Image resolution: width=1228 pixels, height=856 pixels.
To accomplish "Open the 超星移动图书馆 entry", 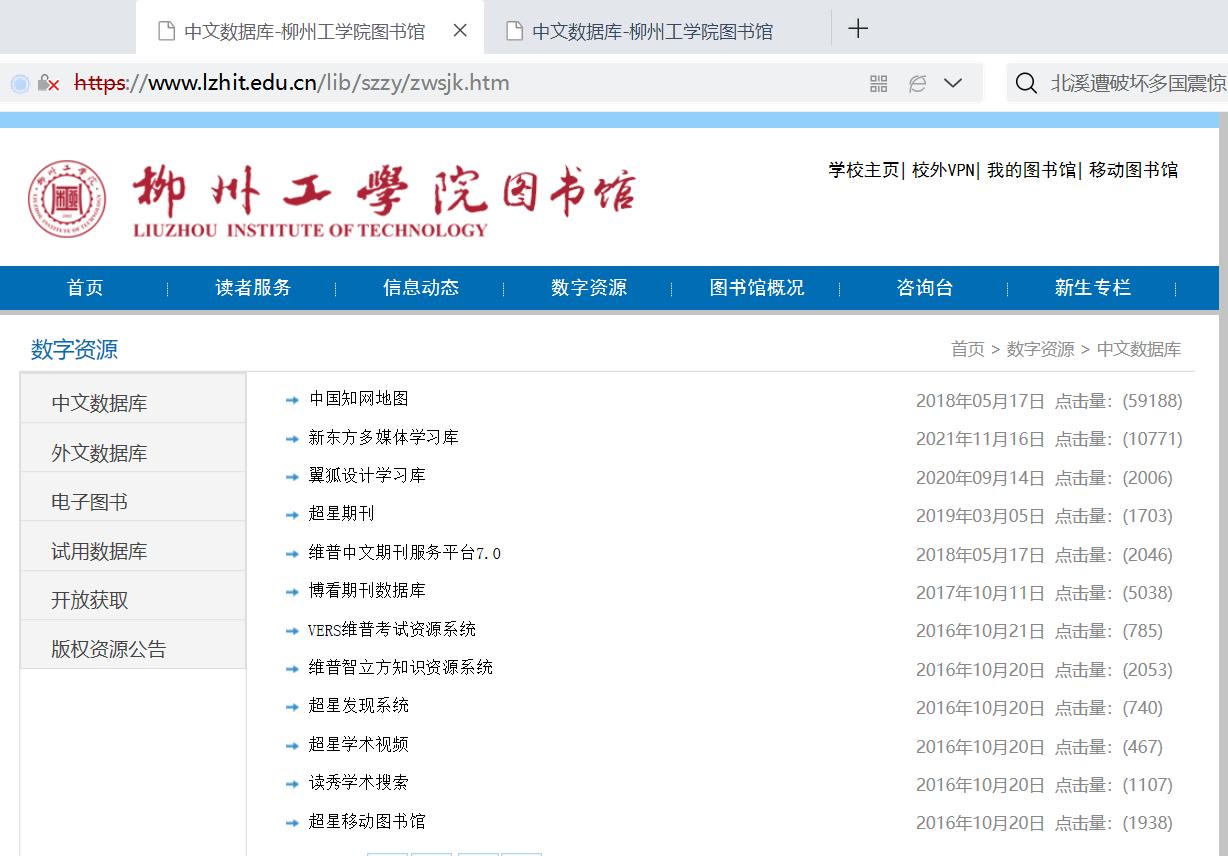I will click(367, 821).
